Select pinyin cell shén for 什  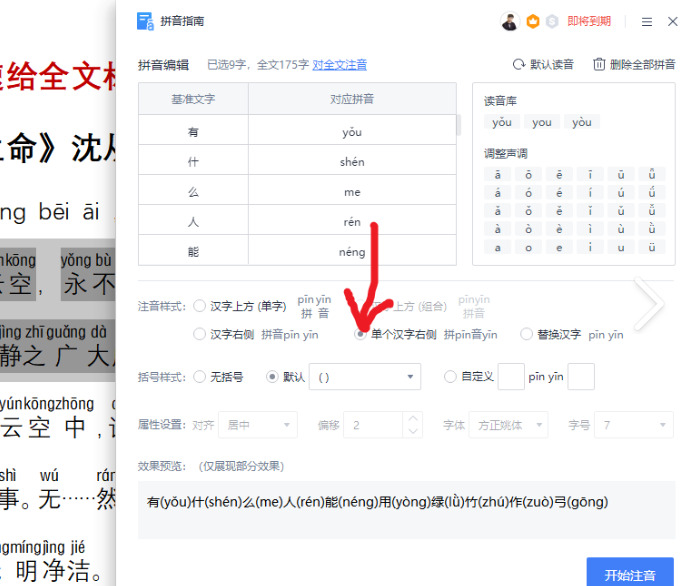click(x=352, y=162)
